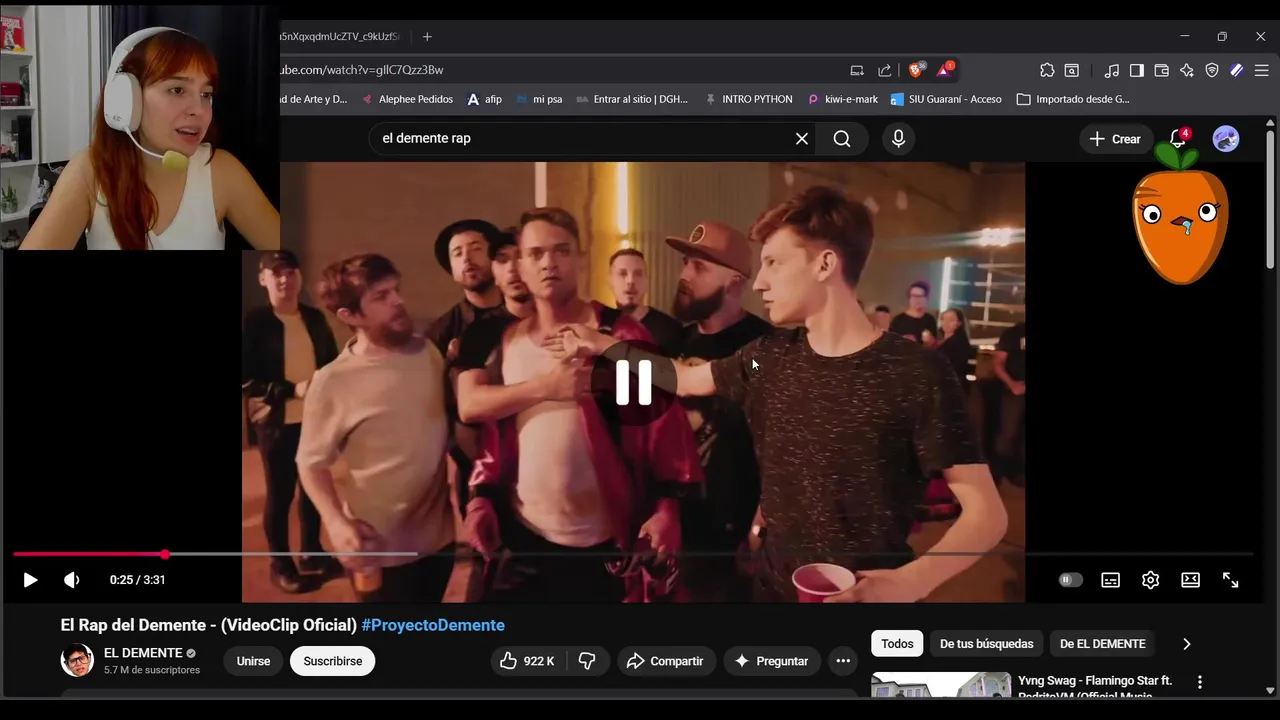The height and width of the screenshot is (720, 1280).
Task: Clear the search text with the X
Action: (x=801, y=139)
